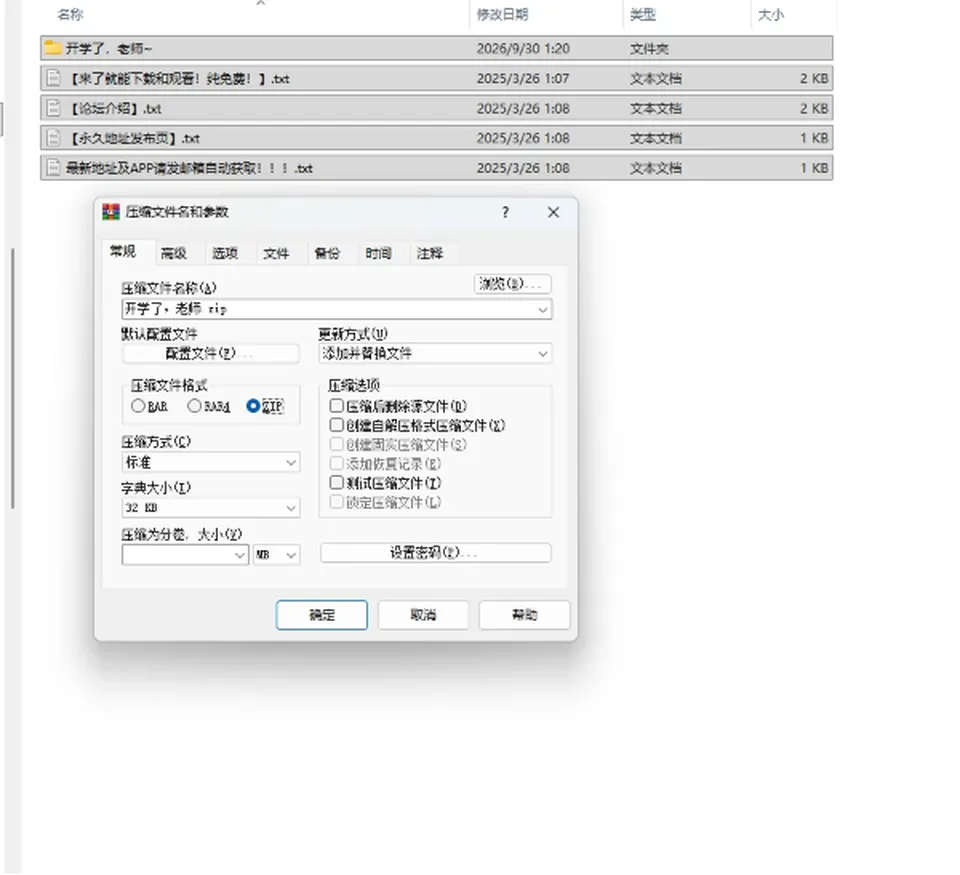Open the 字典大小 dropdown showing 32 KB
This screenshot has height=875, width=960.
coord(211,508)
